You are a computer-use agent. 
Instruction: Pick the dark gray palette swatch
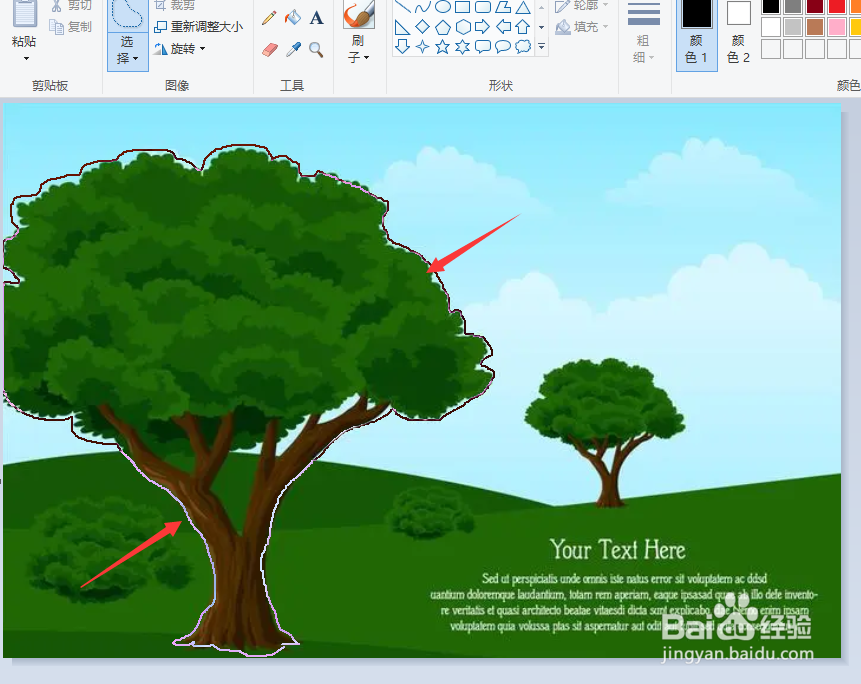click(x=793, y=6)
